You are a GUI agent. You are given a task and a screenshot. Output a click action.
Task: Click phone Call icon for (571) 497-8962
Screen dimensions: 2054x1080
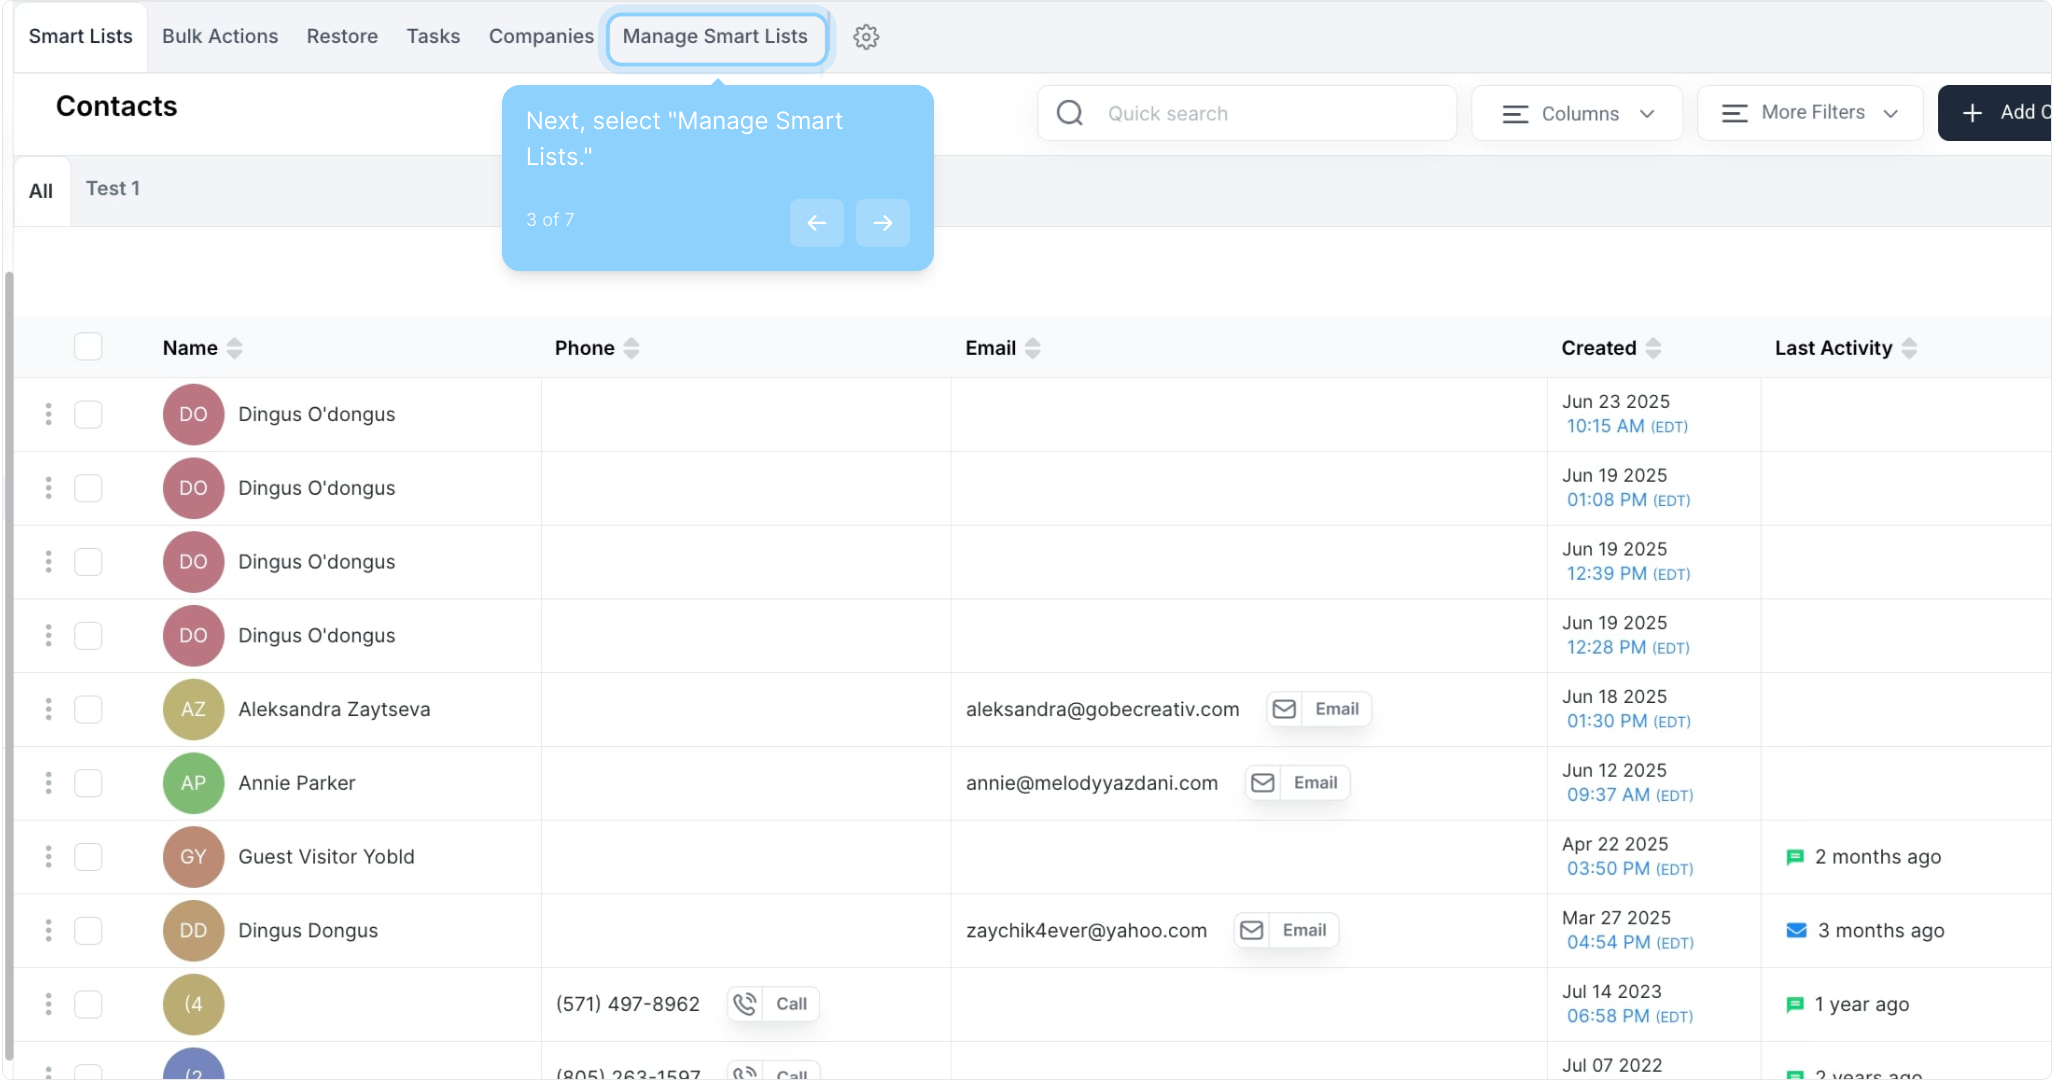(x=745, y=1004)
